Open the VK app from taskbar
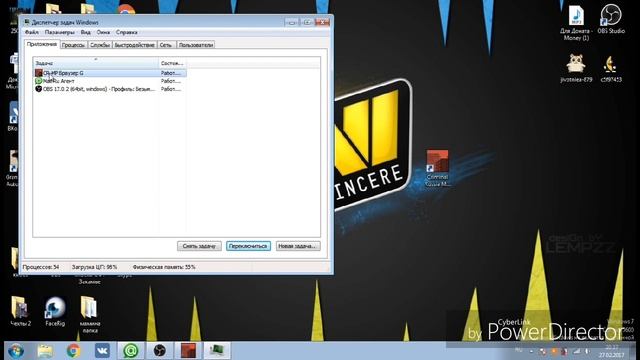This screenshot has height=360, width=640. pos(102,351)
